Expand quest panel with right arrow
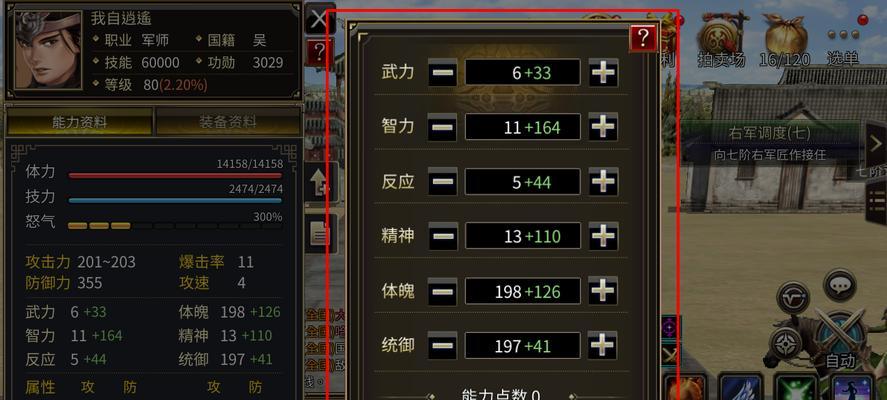Screen dimensions: 887x400 click(x=875, y=145)
